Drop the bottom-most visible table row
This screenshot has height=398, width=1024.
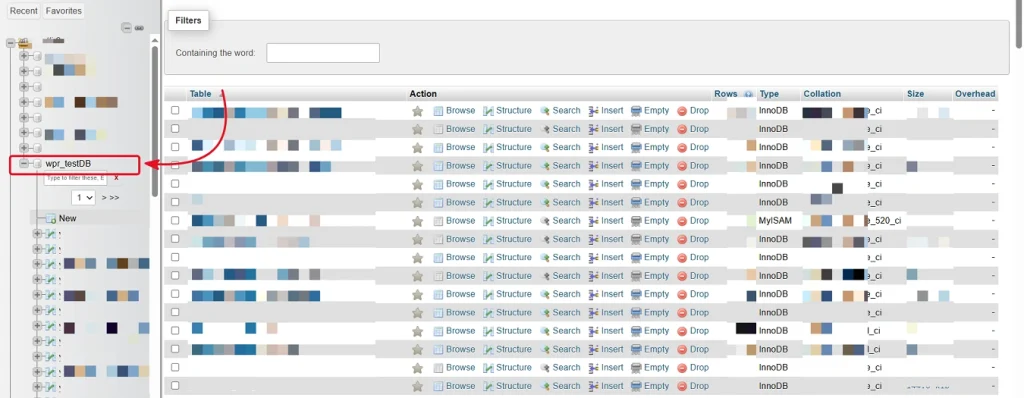pyautogui.click(x=693, y=386)
